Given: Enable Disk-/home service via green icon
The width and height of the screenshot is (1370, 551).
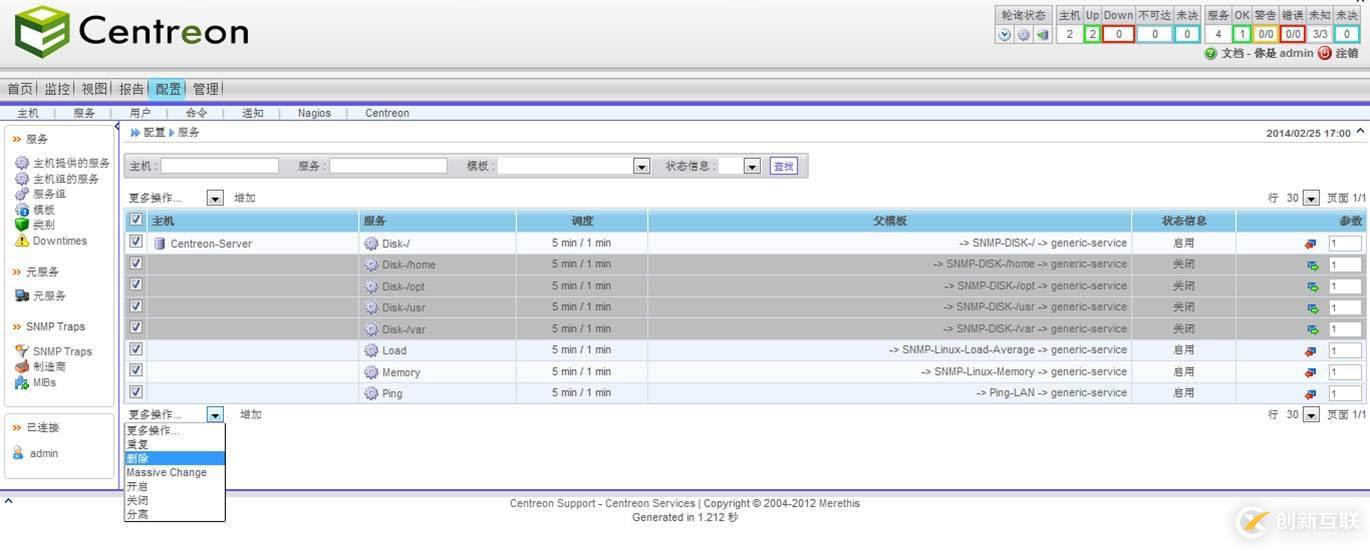Looking at the screenshot, I should (1312, 265).
